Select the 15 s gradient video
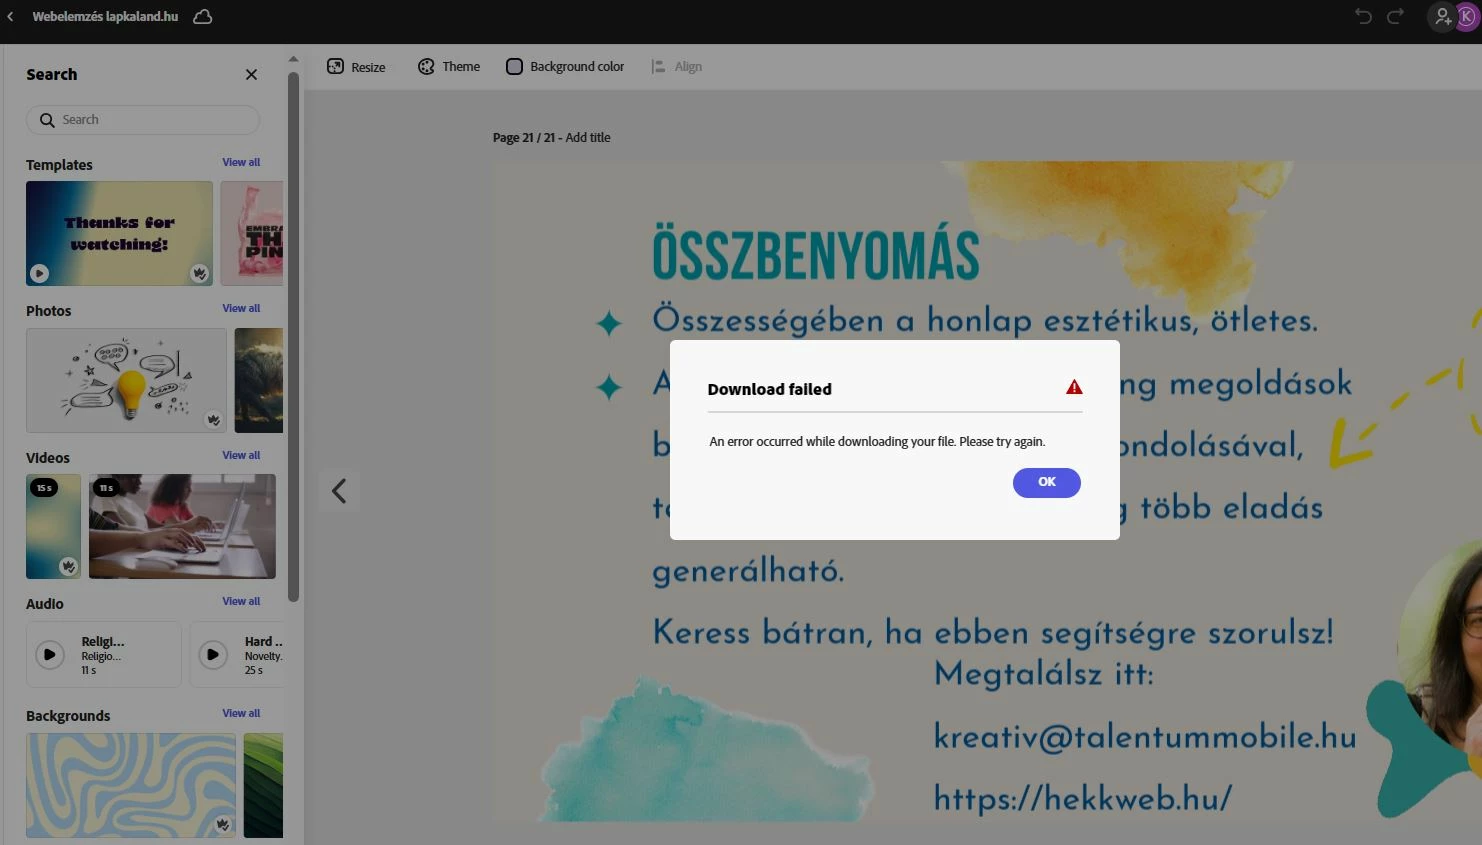Viewport: 1482px width, 845px height. 53,526
